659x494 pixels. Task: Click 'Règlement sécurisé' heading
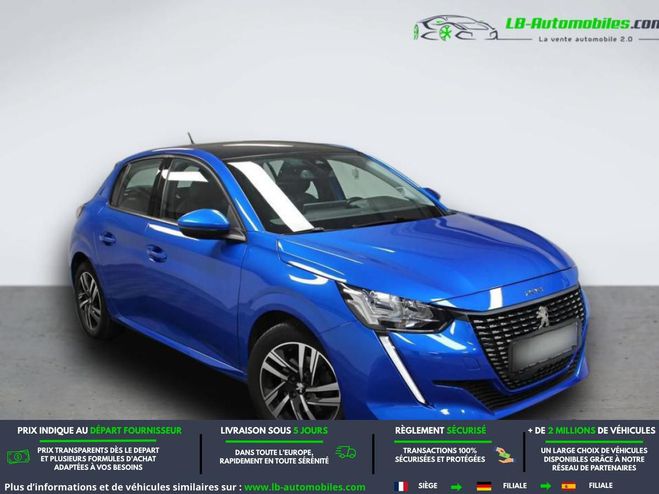[x=440, y=431]
